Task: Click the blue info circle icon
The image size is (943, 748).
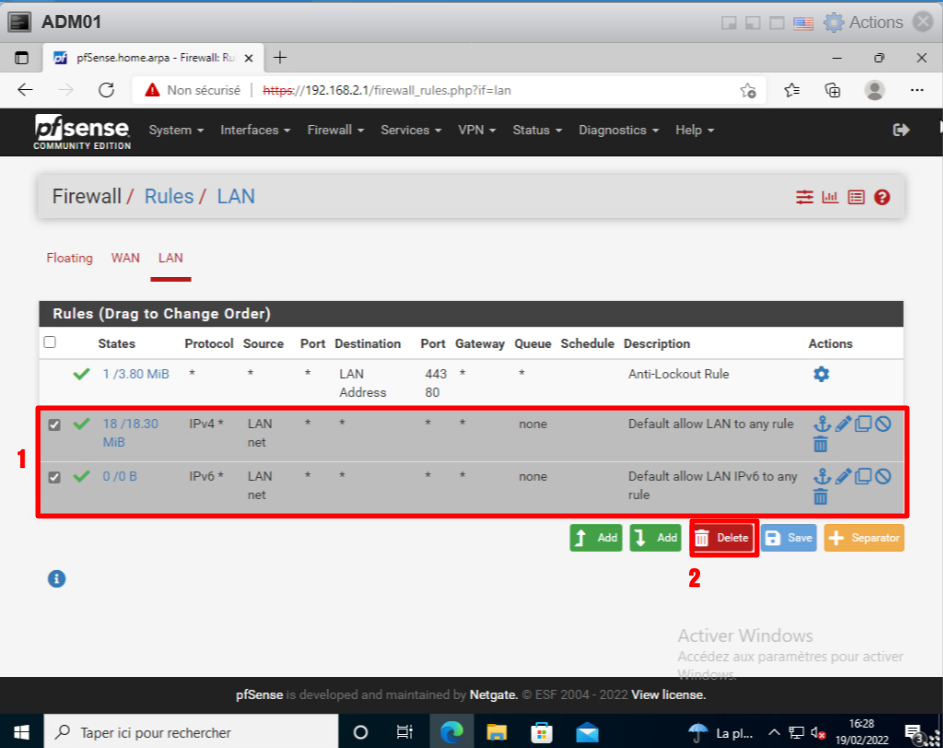Action: [57, 578]
